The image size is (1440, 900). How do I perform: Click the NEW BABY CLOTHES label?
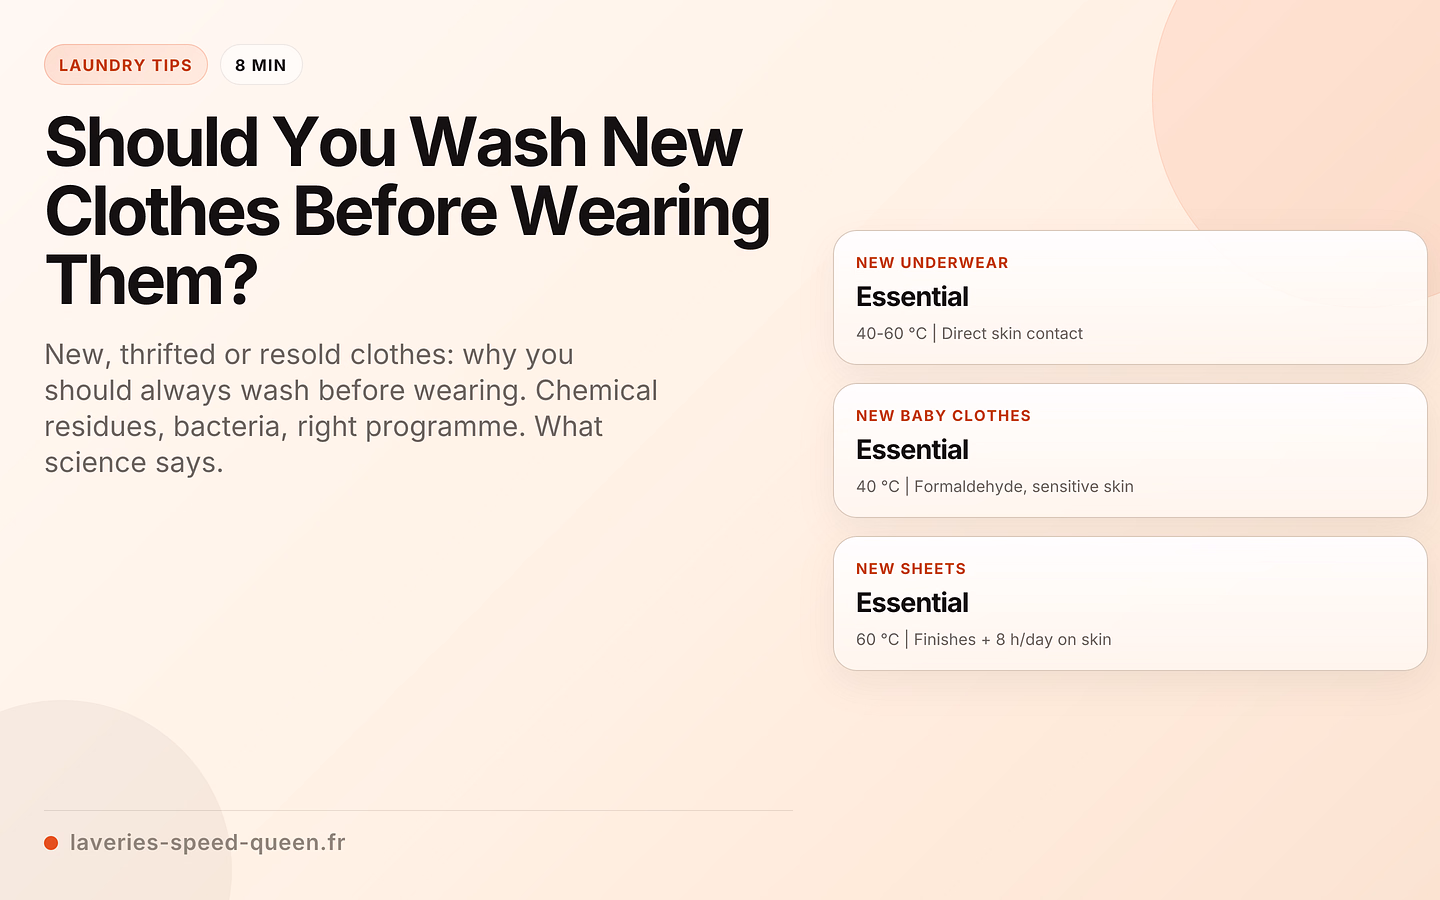coord(943,416)
